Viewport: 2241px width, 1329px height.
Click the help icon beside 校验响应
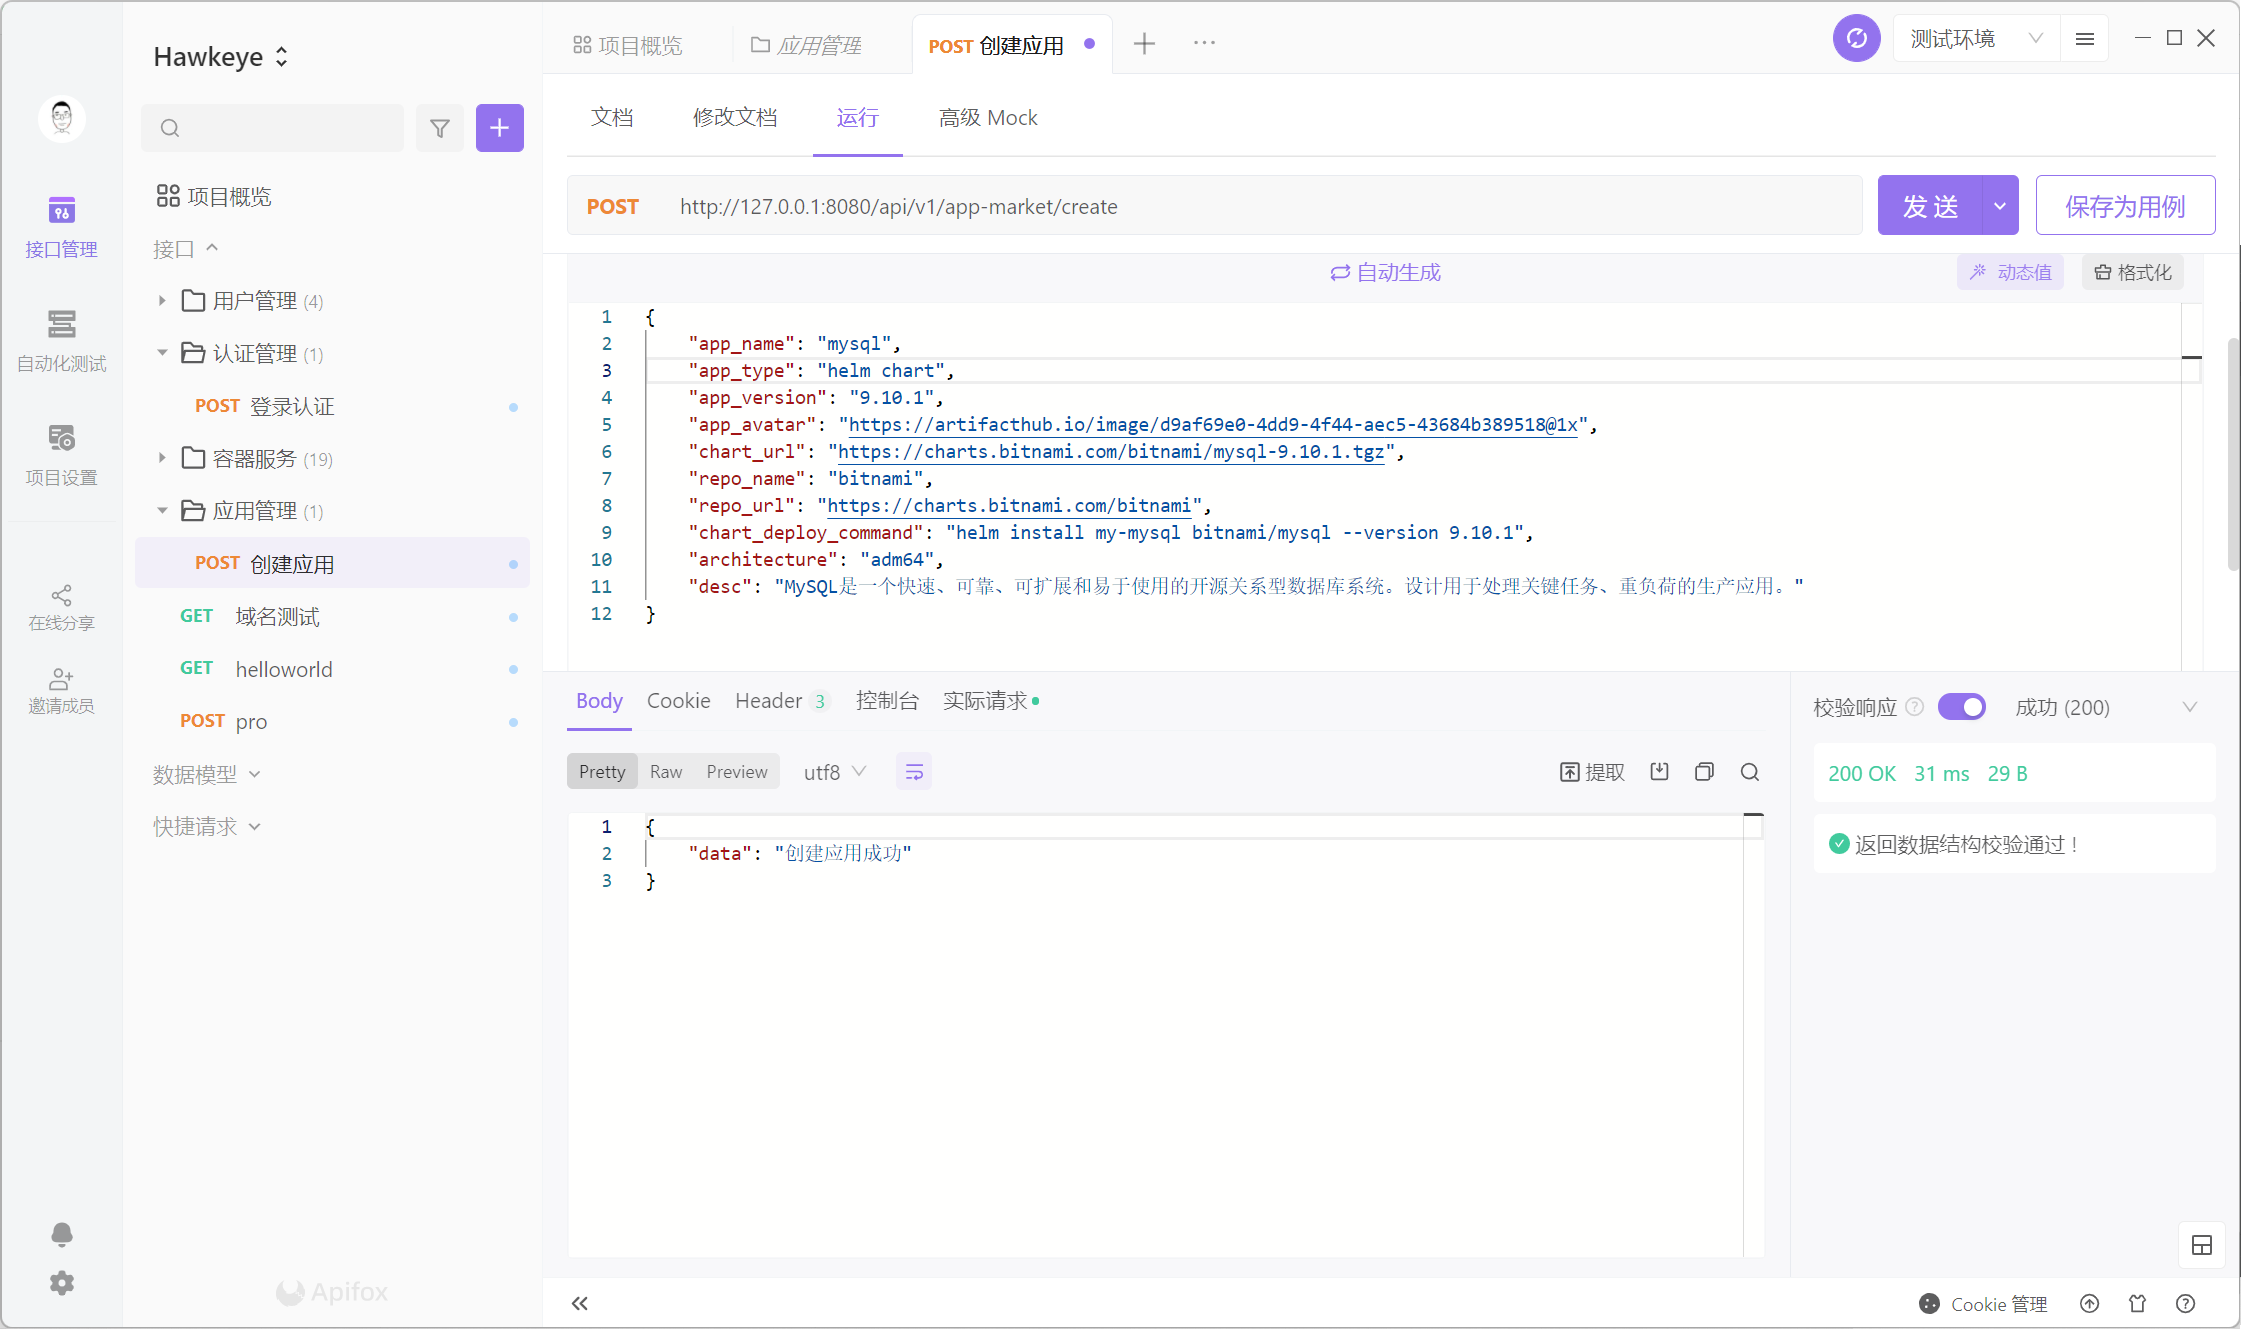(x=1915, y=707)
